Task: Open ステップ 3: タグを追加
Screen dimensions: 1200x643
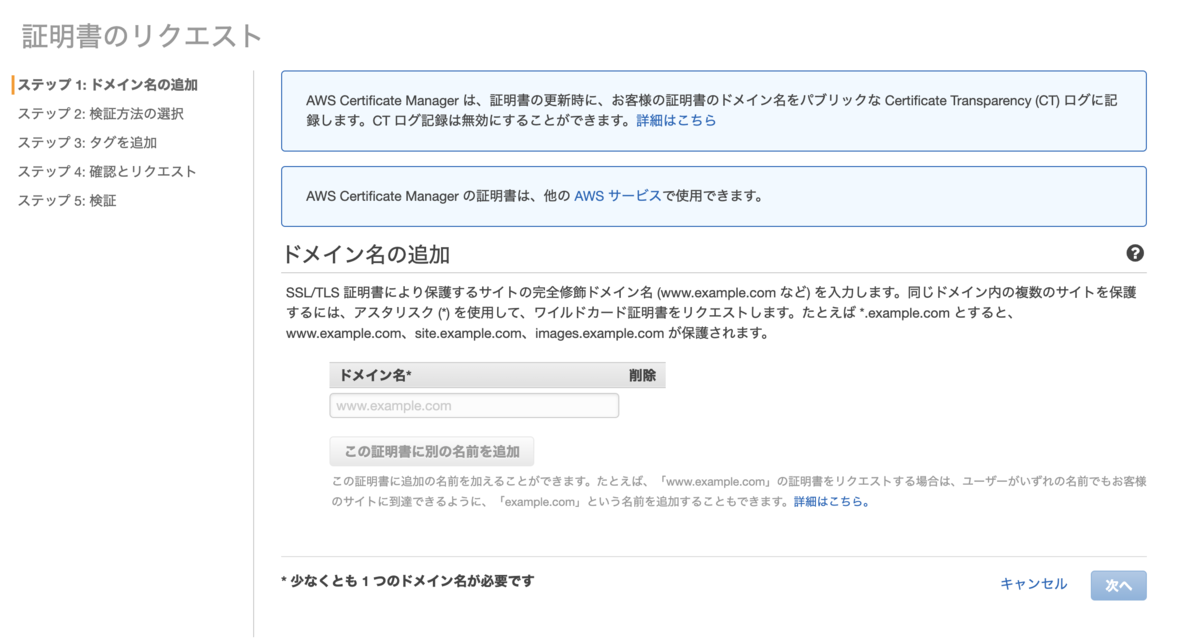Action: click(x=90, y=142)
